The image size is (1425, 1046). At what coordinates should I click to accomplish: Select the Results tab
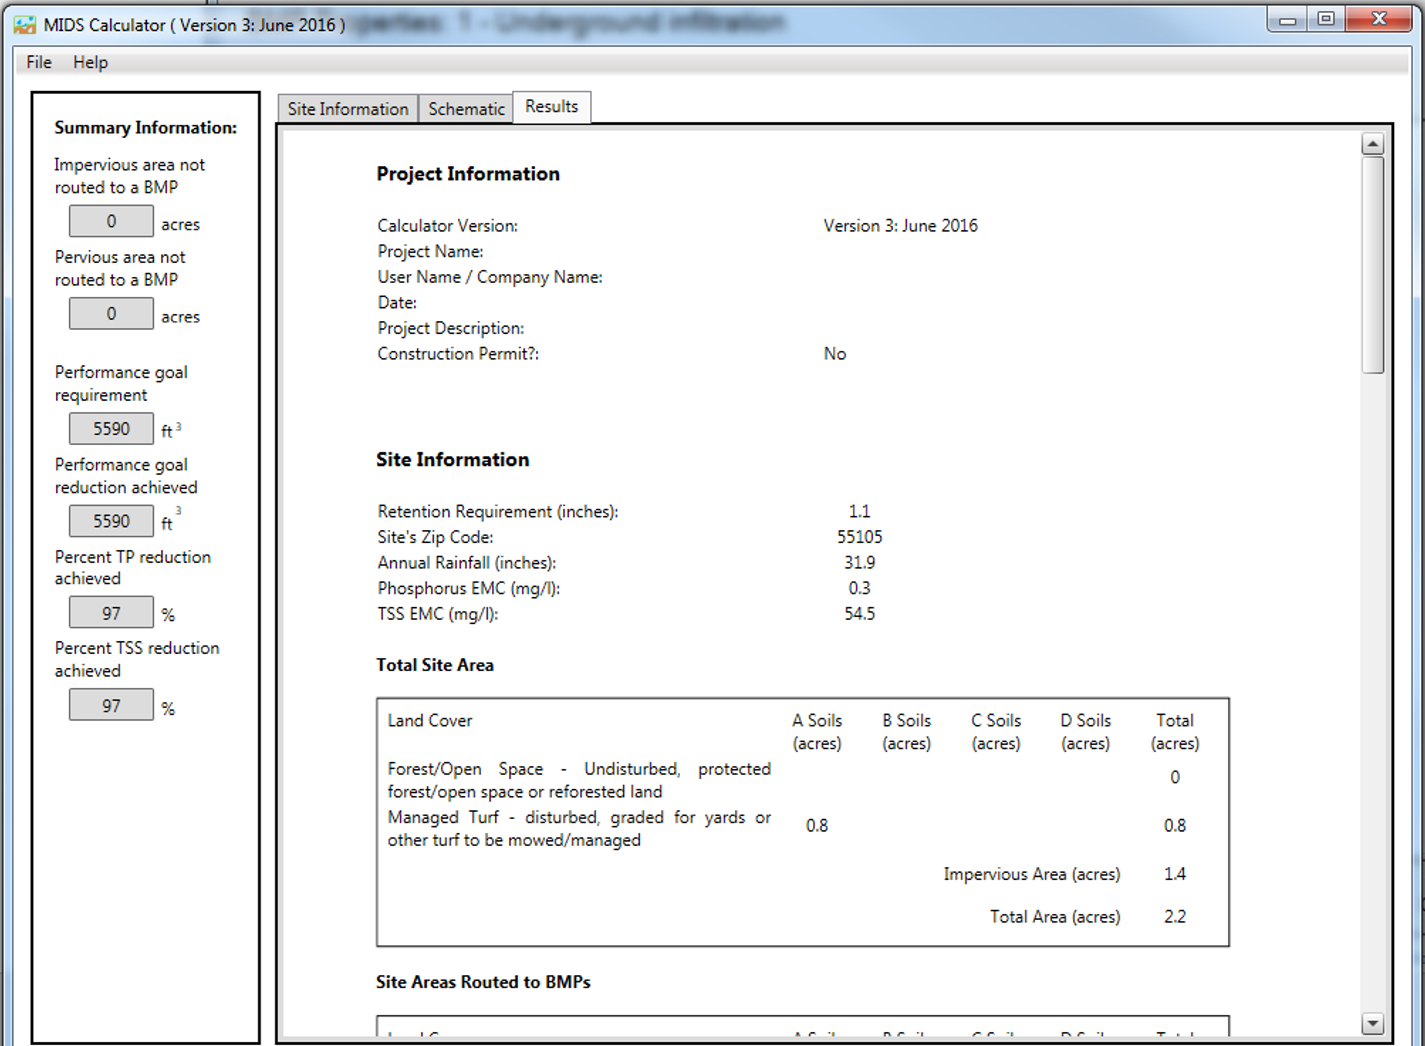coord(551,106)
